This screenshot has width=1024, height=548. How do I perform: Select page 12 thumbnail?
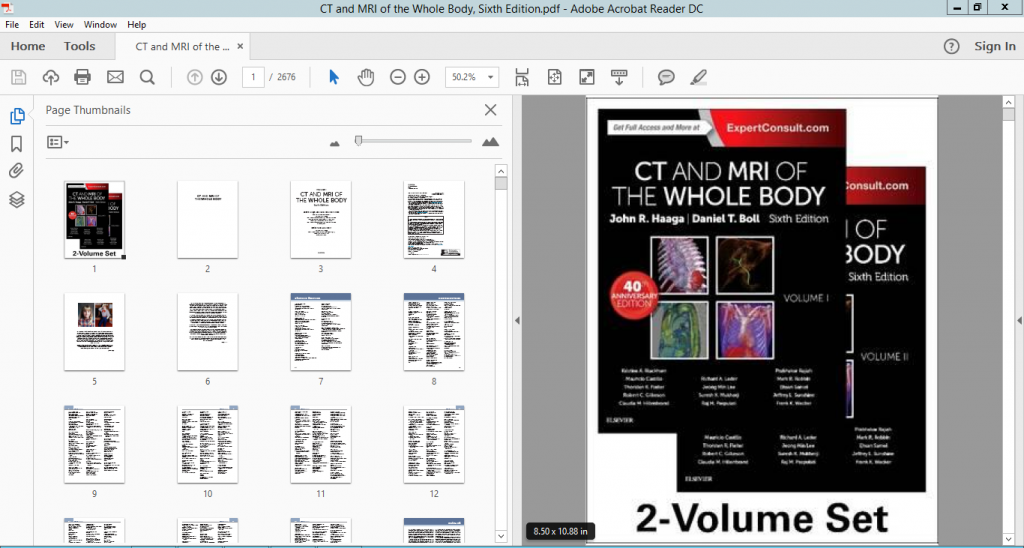(434, 444)
